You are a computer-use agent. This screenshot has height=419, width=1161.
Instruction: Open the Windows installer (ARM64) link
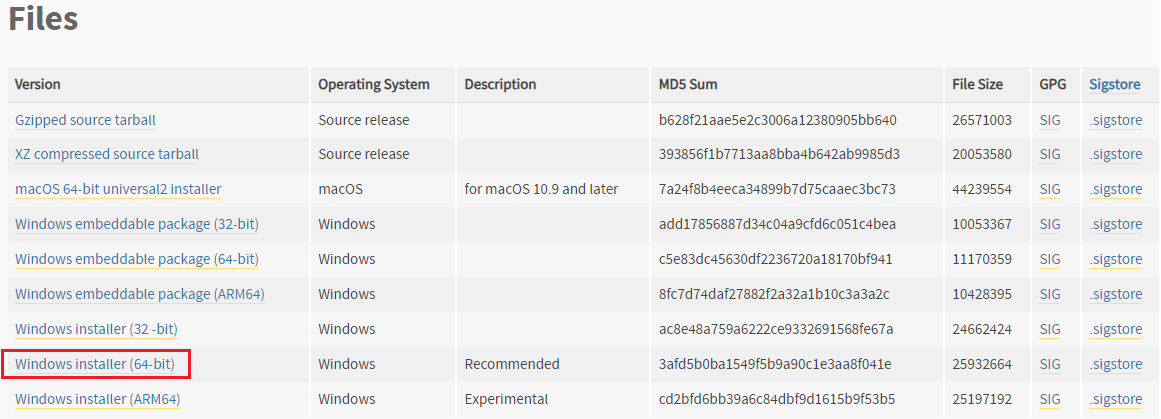[97, 399]
